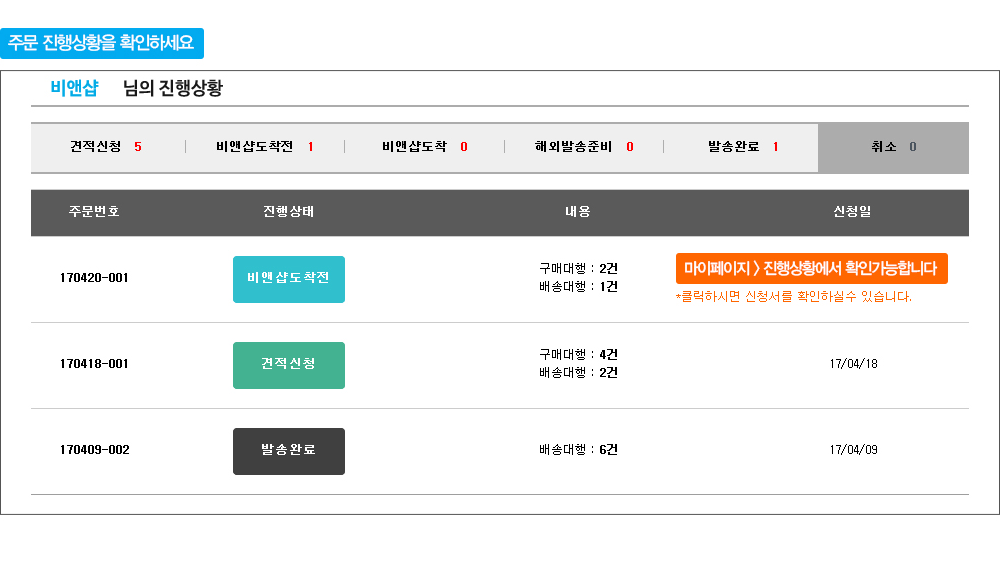Switch to the 비앤샵도착전 tab in the status bar

pyautogui.click(x=264, y=147)
